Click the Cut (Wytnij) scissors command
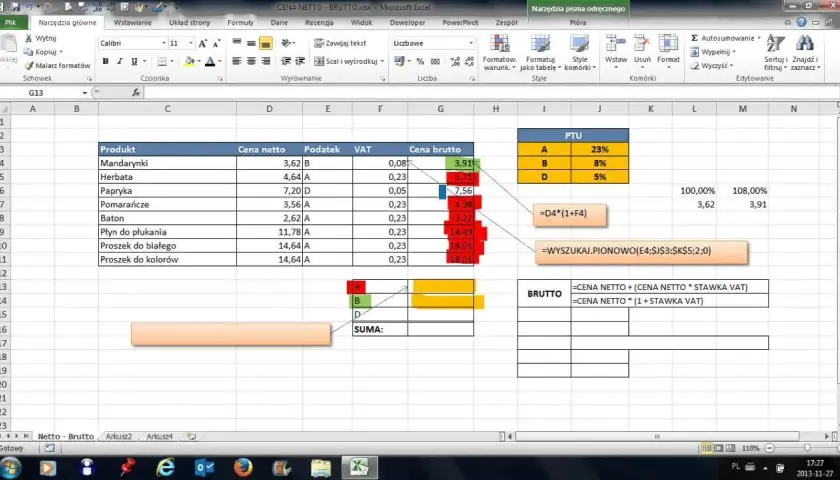840x480 pixels. pos(40,39)
